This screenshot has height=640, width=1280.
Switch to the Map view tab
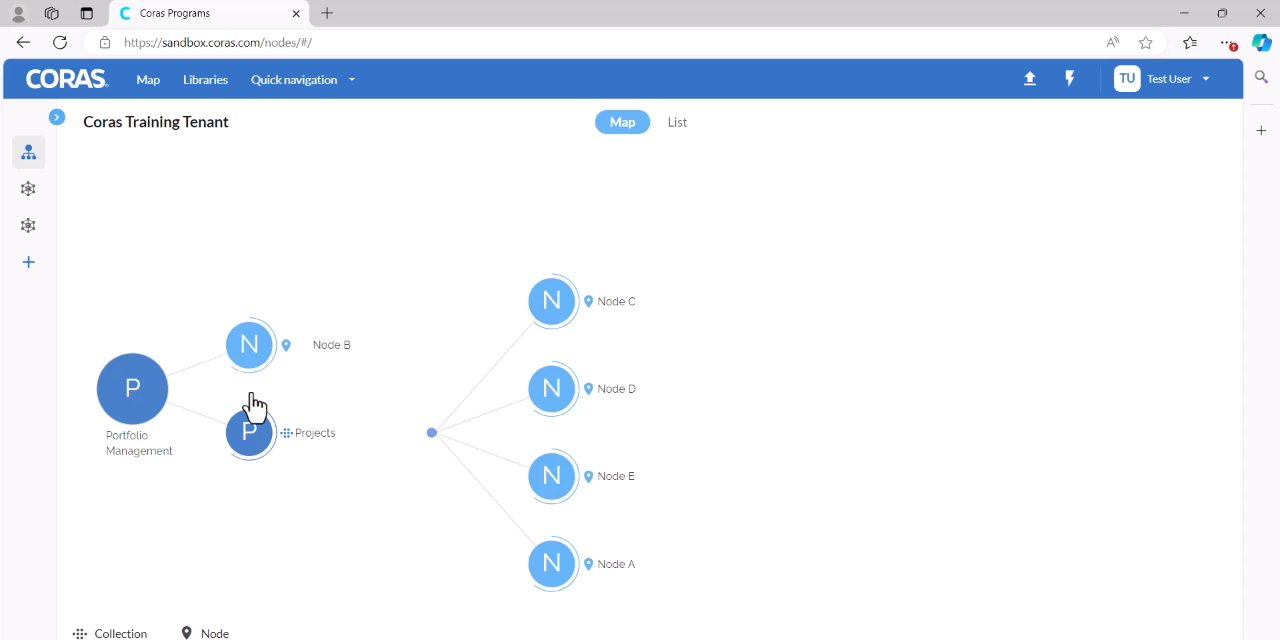(x=622, y=122)
